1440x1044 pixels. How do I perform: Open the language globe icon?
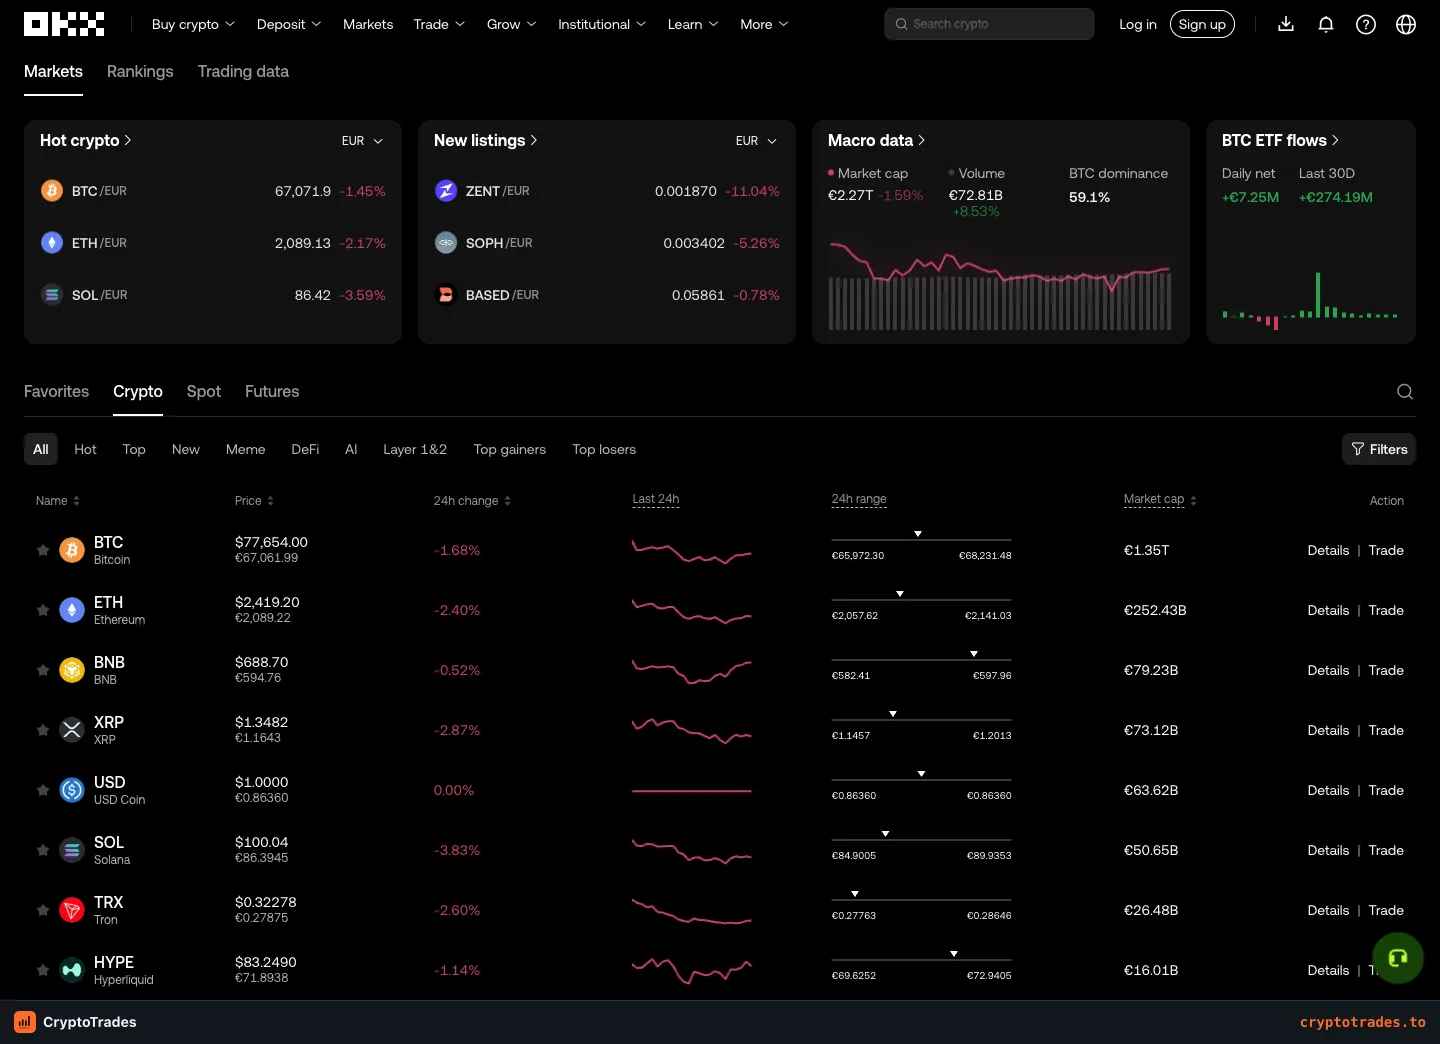1406,24
